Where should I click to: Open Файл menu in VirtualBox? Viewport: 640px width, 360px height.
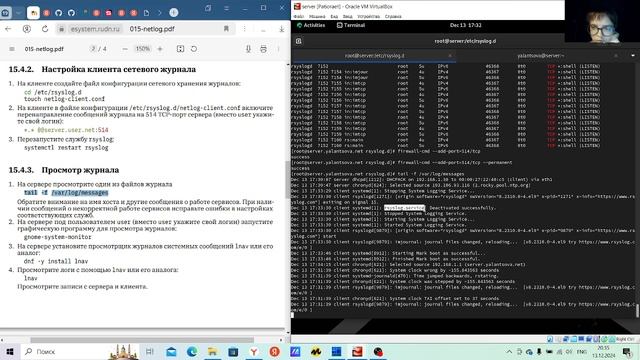click(x=299, y=17)
